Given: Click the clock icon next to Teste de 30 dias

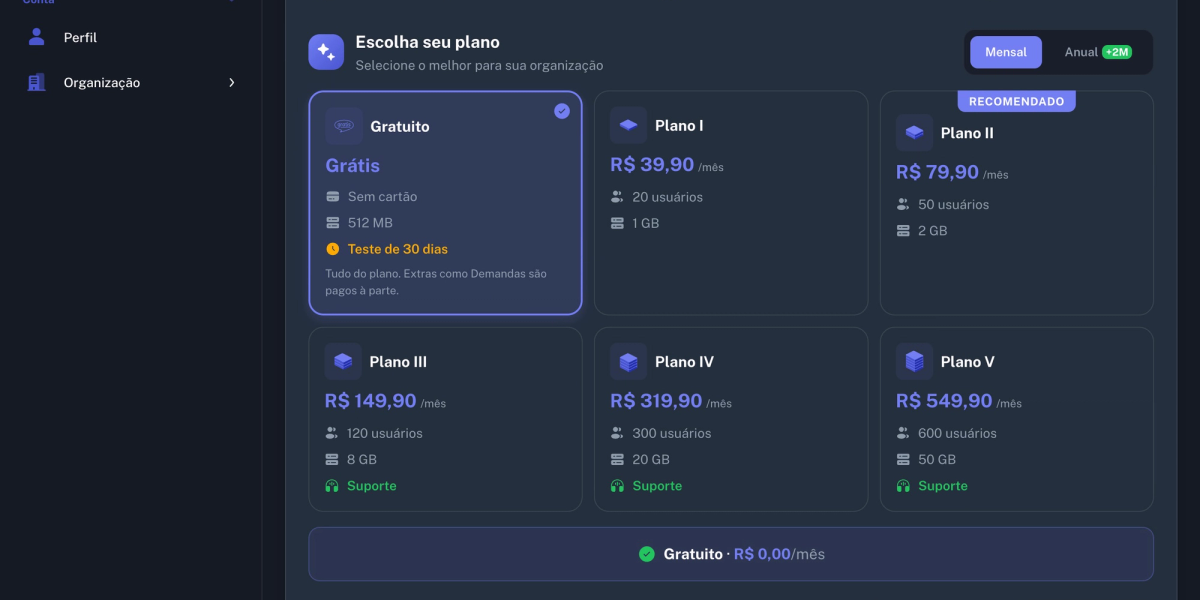Looking at the screenshot, I should (333, 249).
